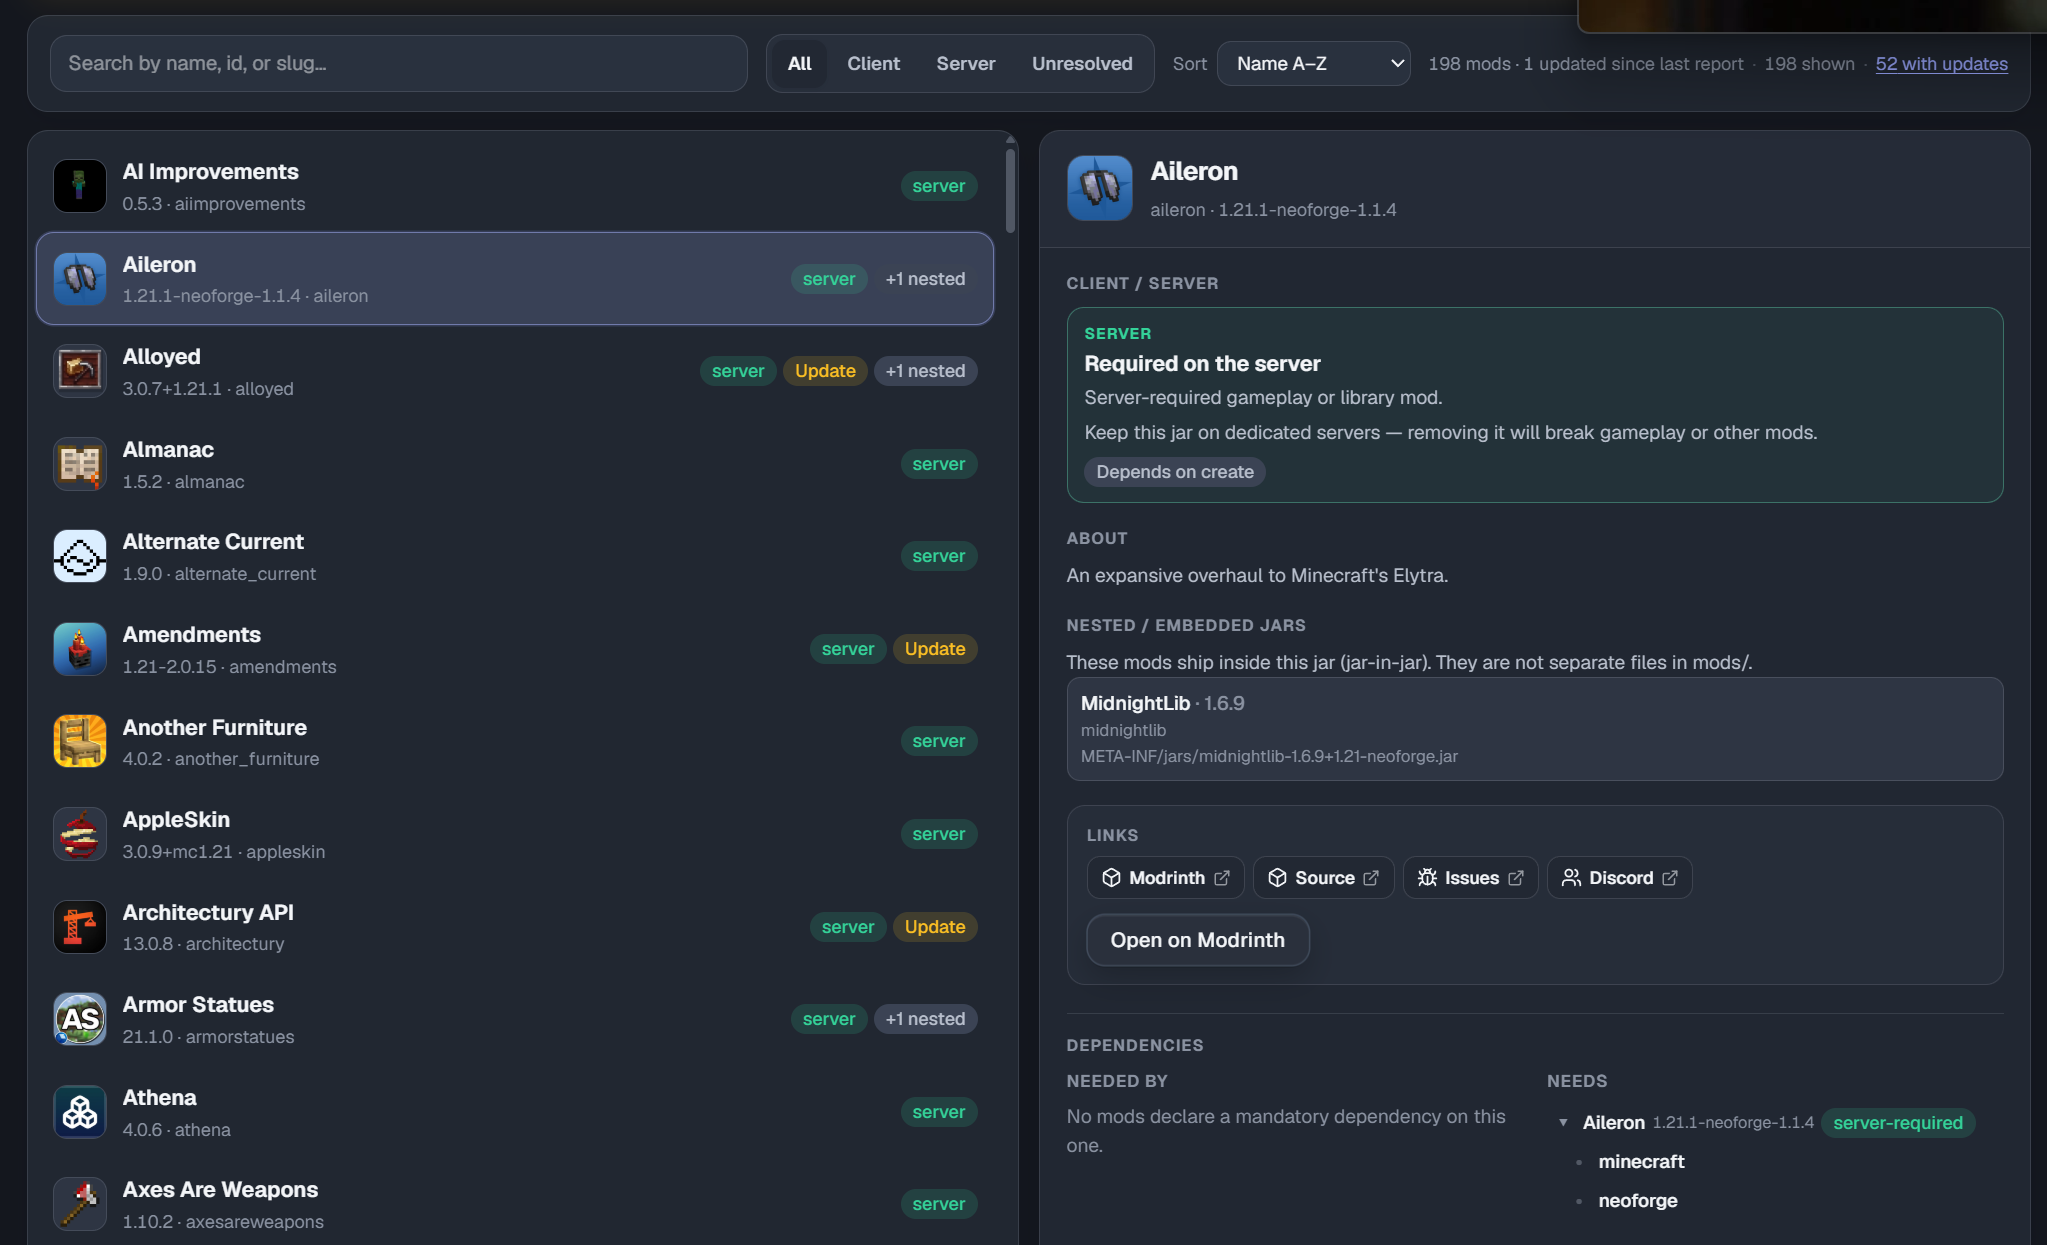2047x1245 pixels.
Task: Click the Modrinth cube icon in Links
Action: pyautogui.click(x=1111, y=878)
